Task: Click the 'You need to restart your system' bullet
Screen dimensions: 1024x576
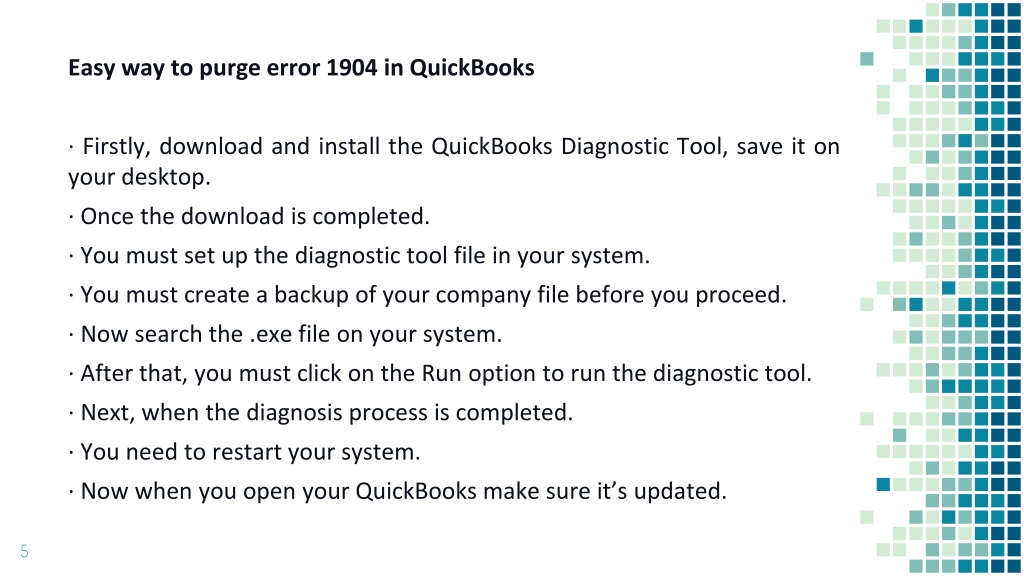Action: pyautogui.click(x=244, y=451)
